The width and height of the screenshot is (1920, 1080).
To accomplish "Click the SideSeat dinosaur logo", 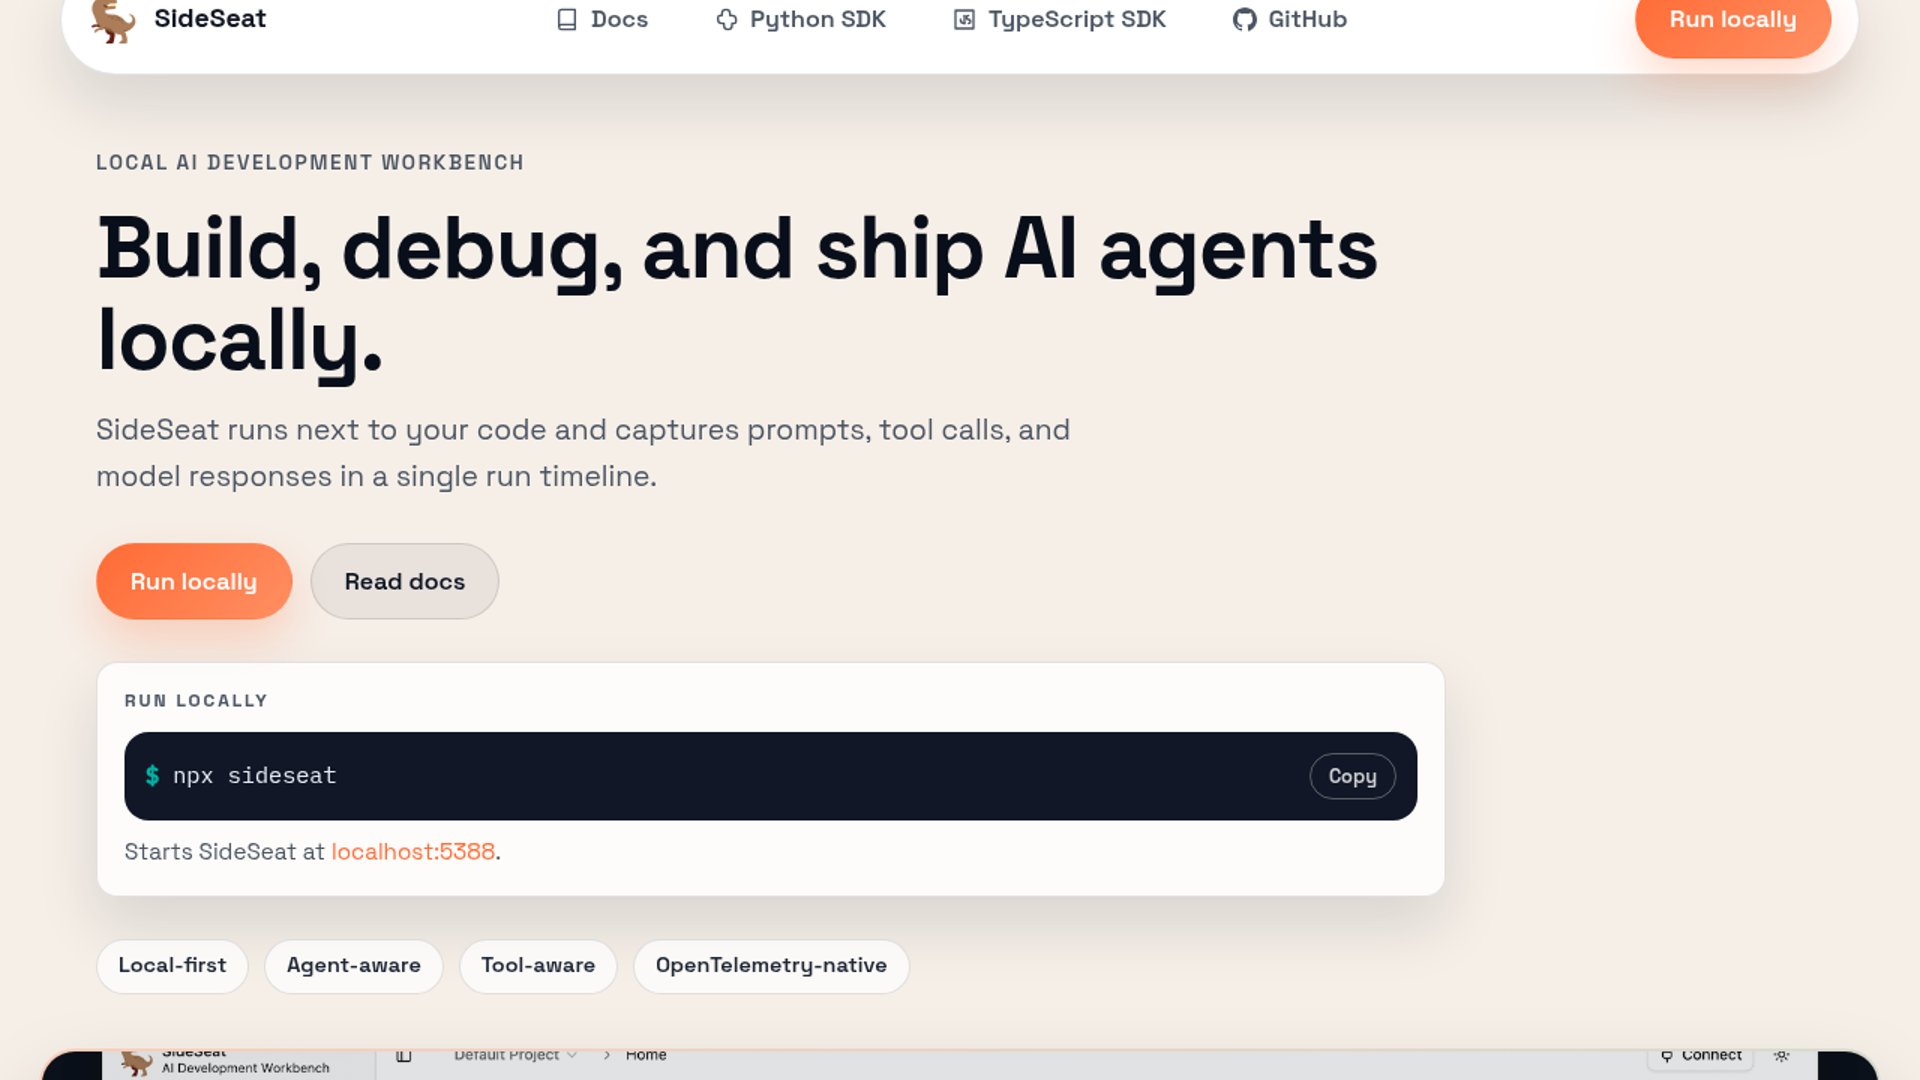I will 113,20.
